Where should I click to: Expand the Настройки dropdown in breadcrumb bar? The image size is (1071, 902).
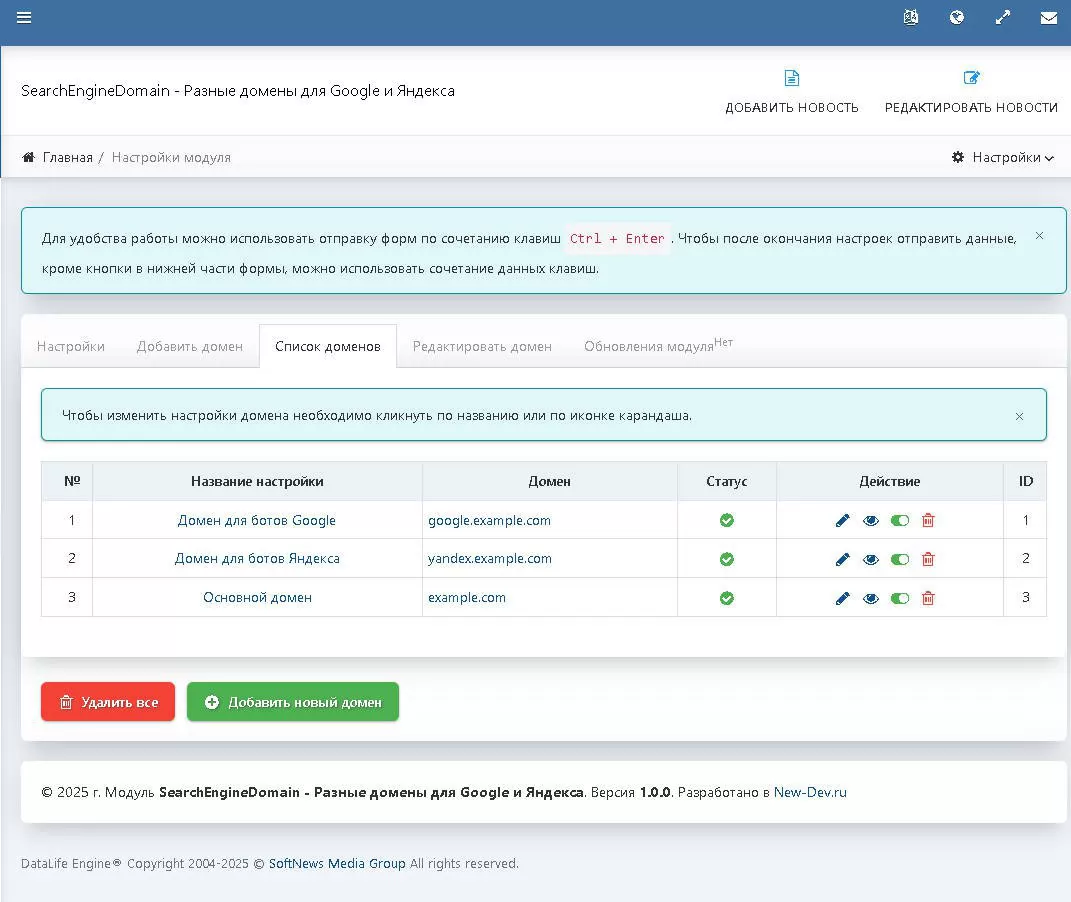tap(1003, 157)
